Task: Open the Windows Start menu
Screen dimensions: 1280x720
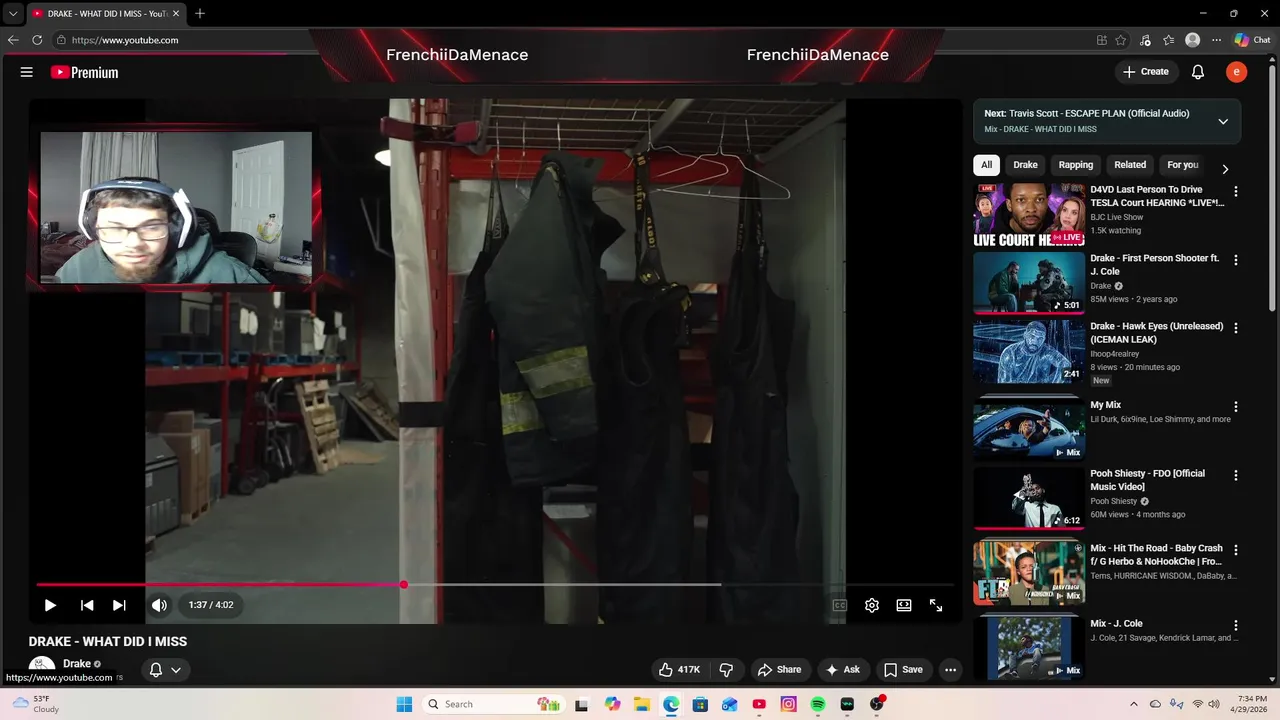Action: [404, 704]
